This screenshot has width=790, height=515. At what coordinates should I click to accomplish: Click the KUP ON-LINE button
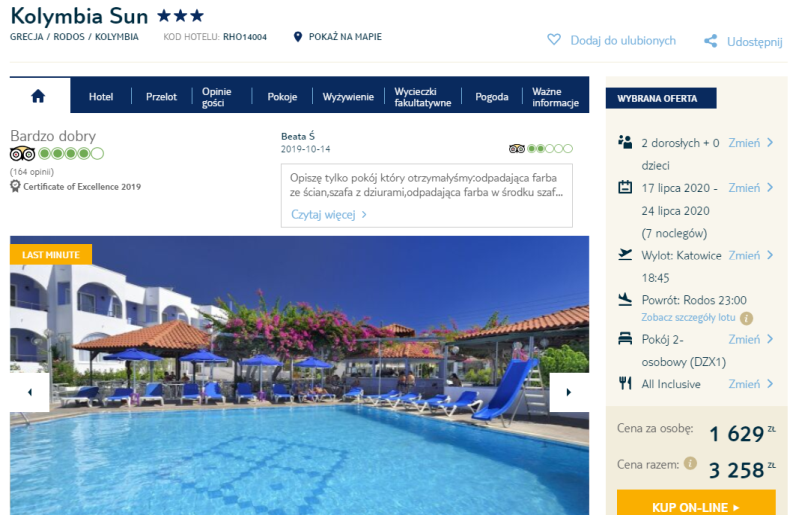(x=696, y=504)
